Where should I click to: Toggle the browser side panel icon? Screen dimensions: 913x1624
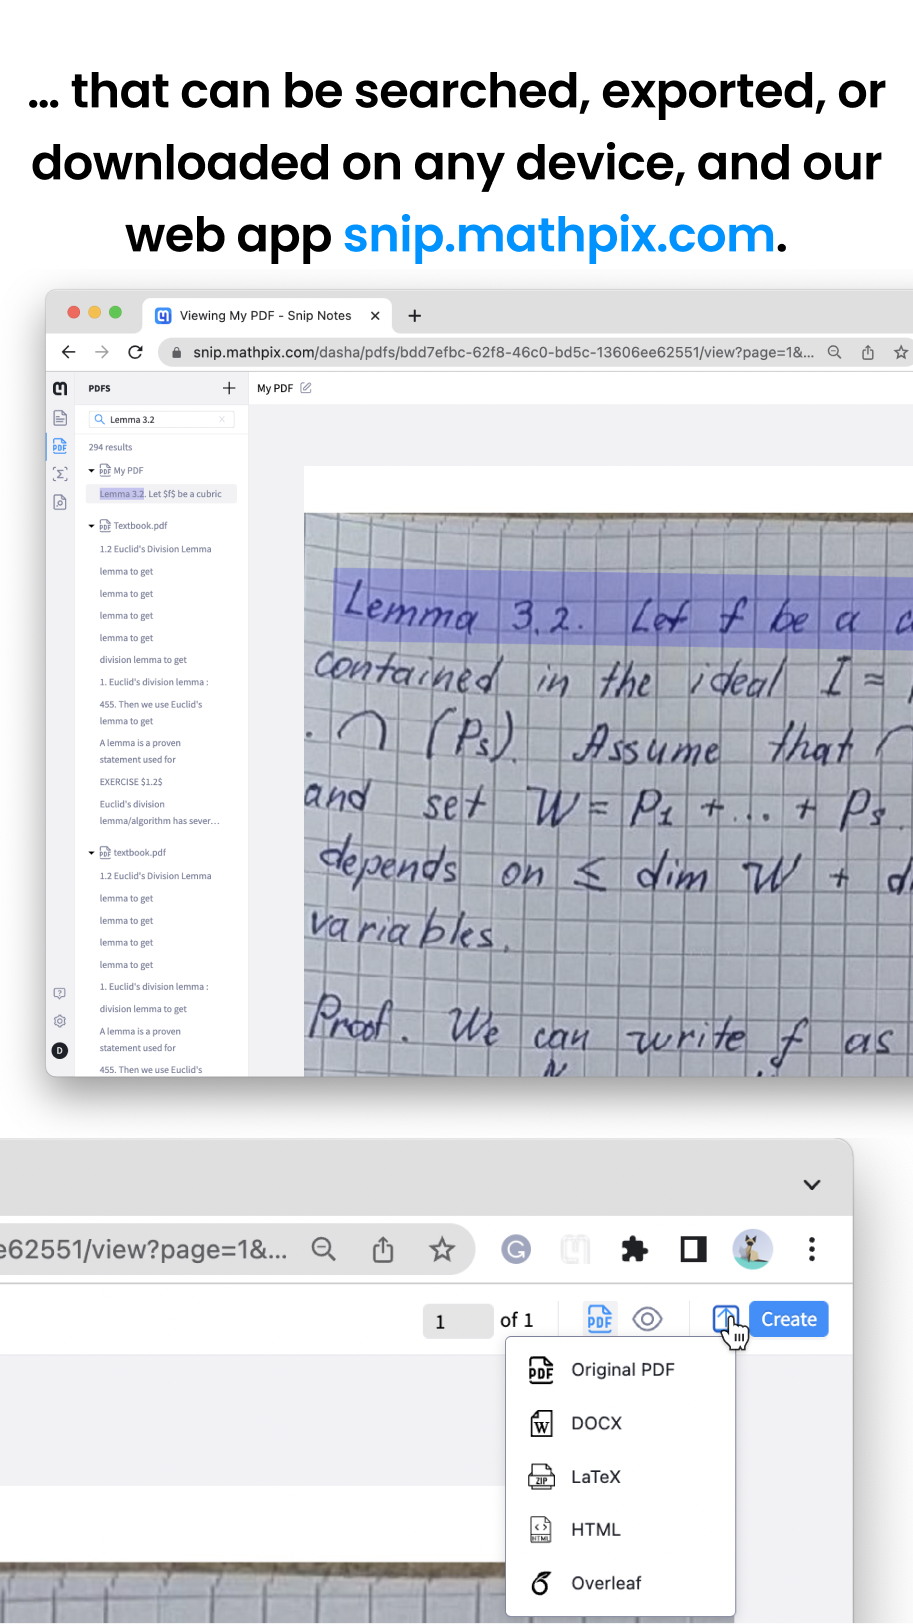693,1249
